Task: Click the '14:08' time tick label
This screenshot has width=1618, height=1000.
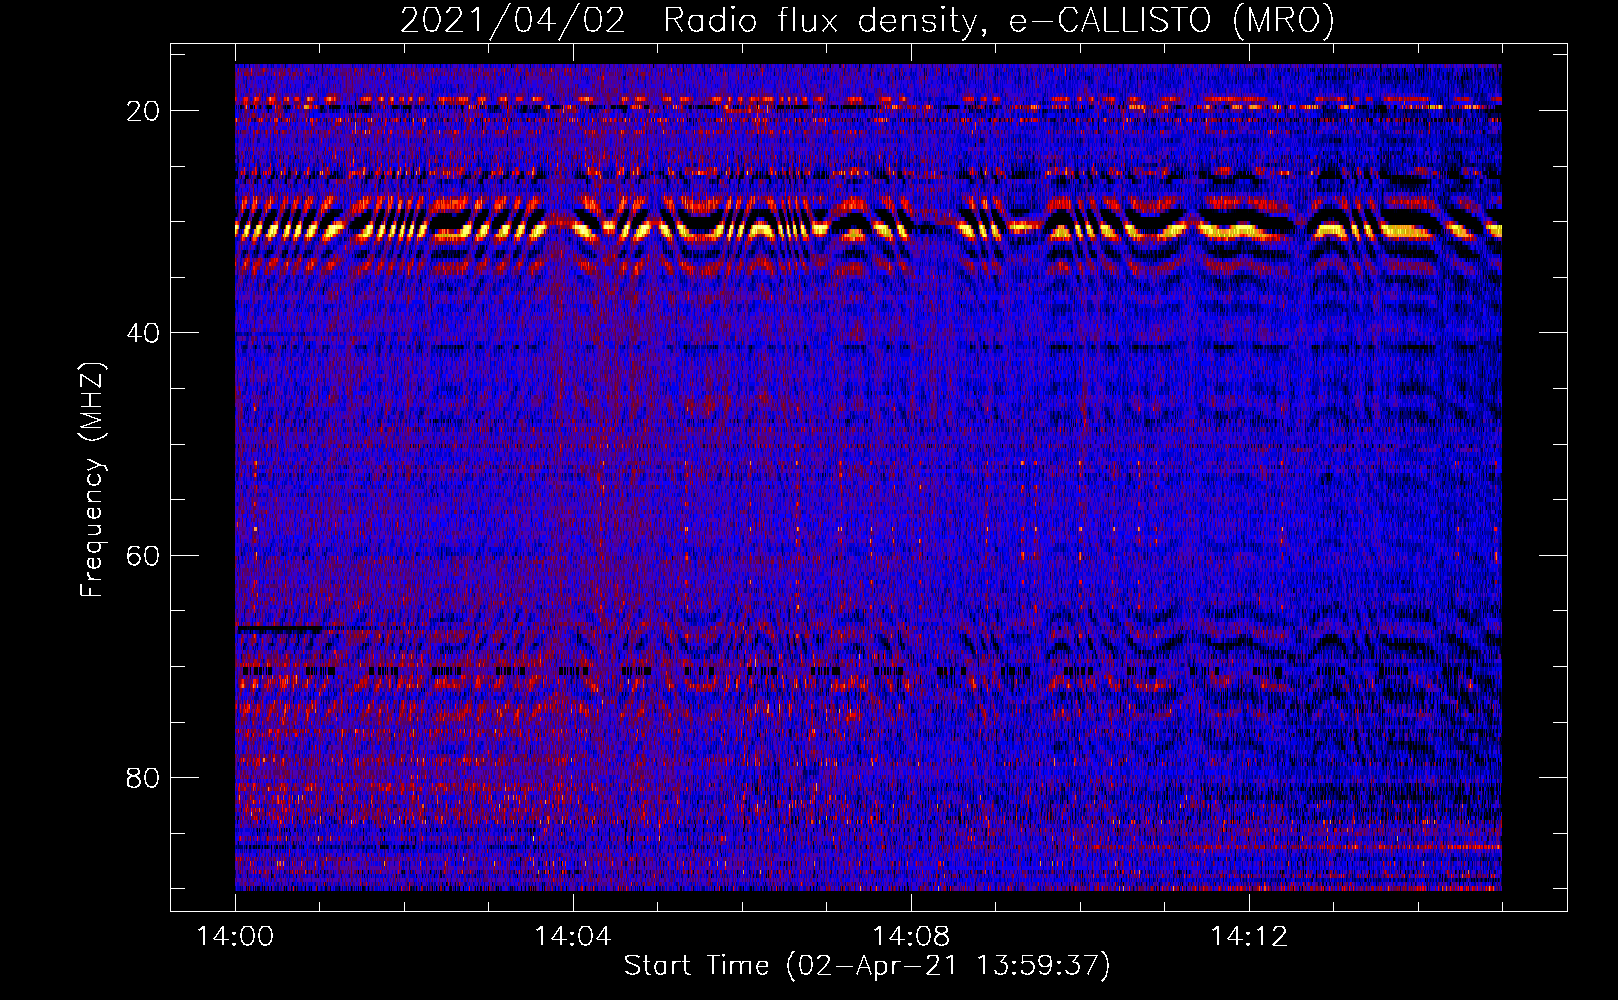Action: pyautogui.click(x=910, y=936)
